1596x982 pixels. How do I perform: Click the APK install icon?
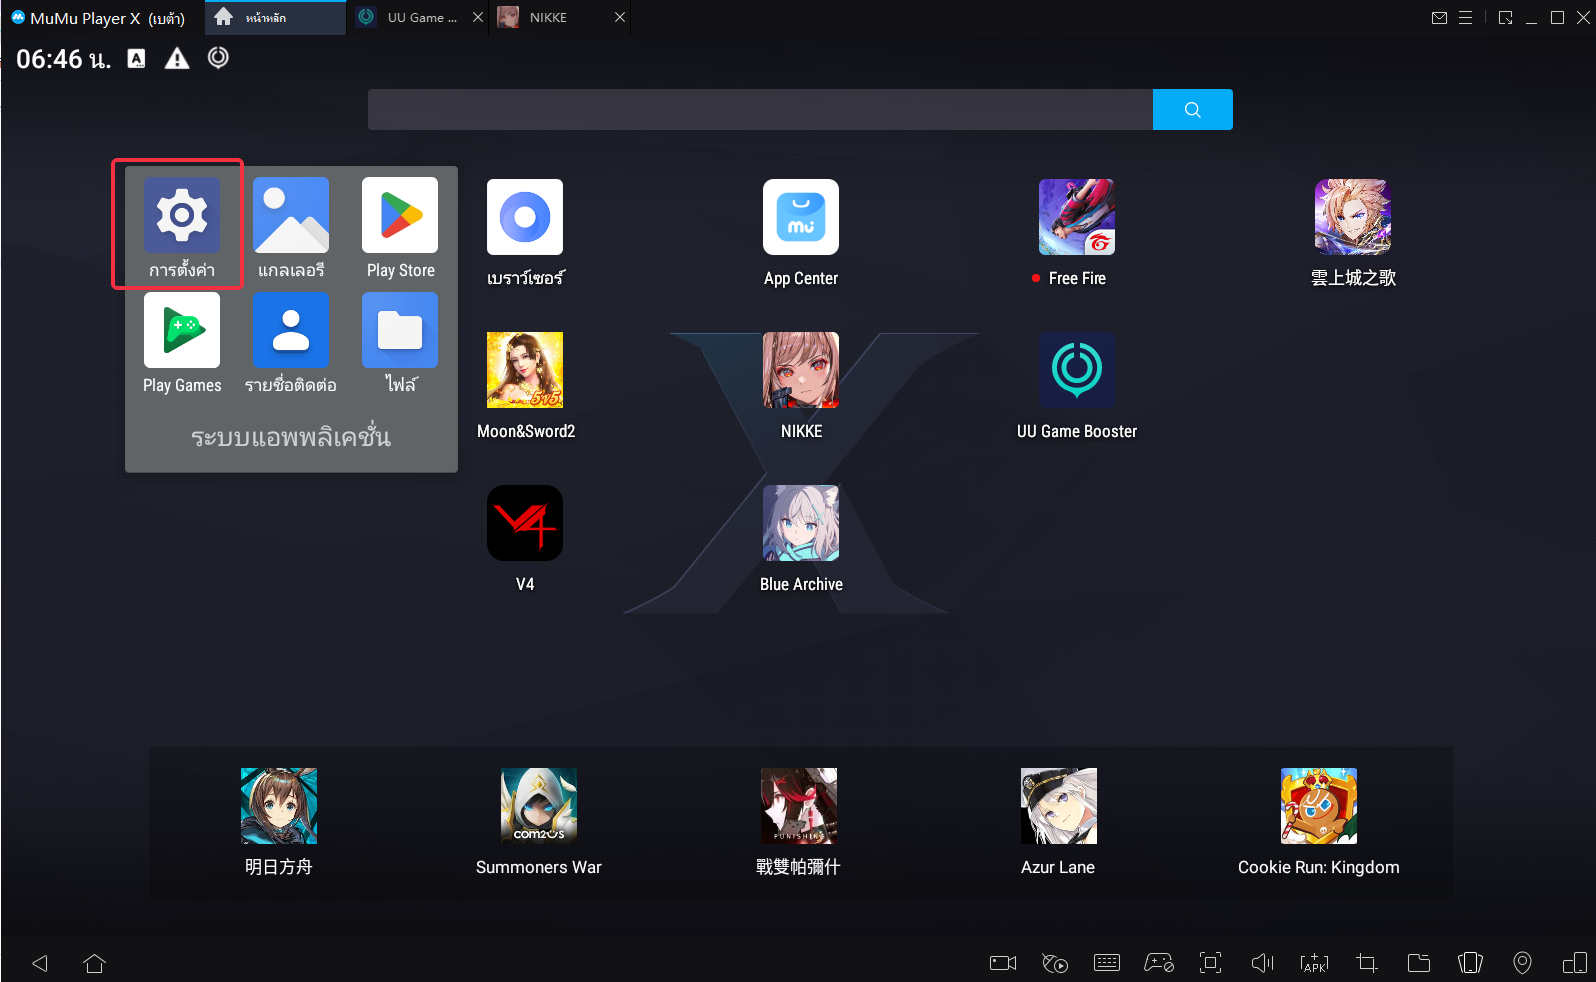(x=1314, y=963)
